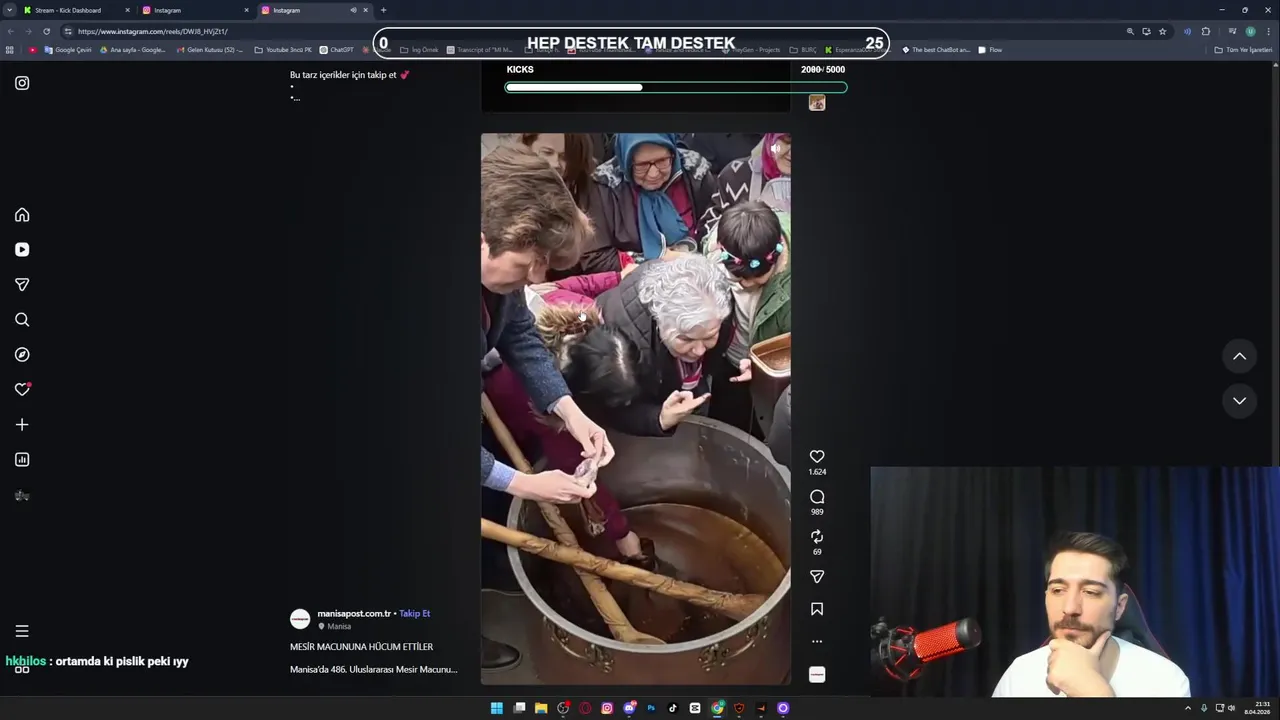Bookmark page with star icon
The image size is (1280, 720).
point(1162,31)
